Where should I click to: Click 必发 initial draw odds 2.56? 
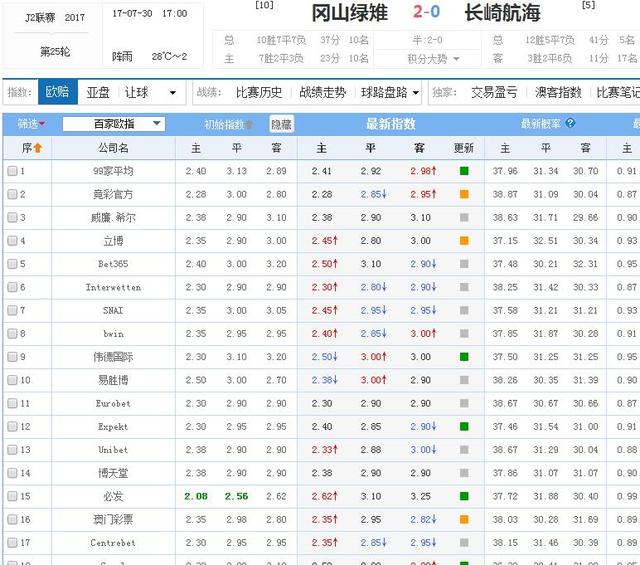(236, 496)
